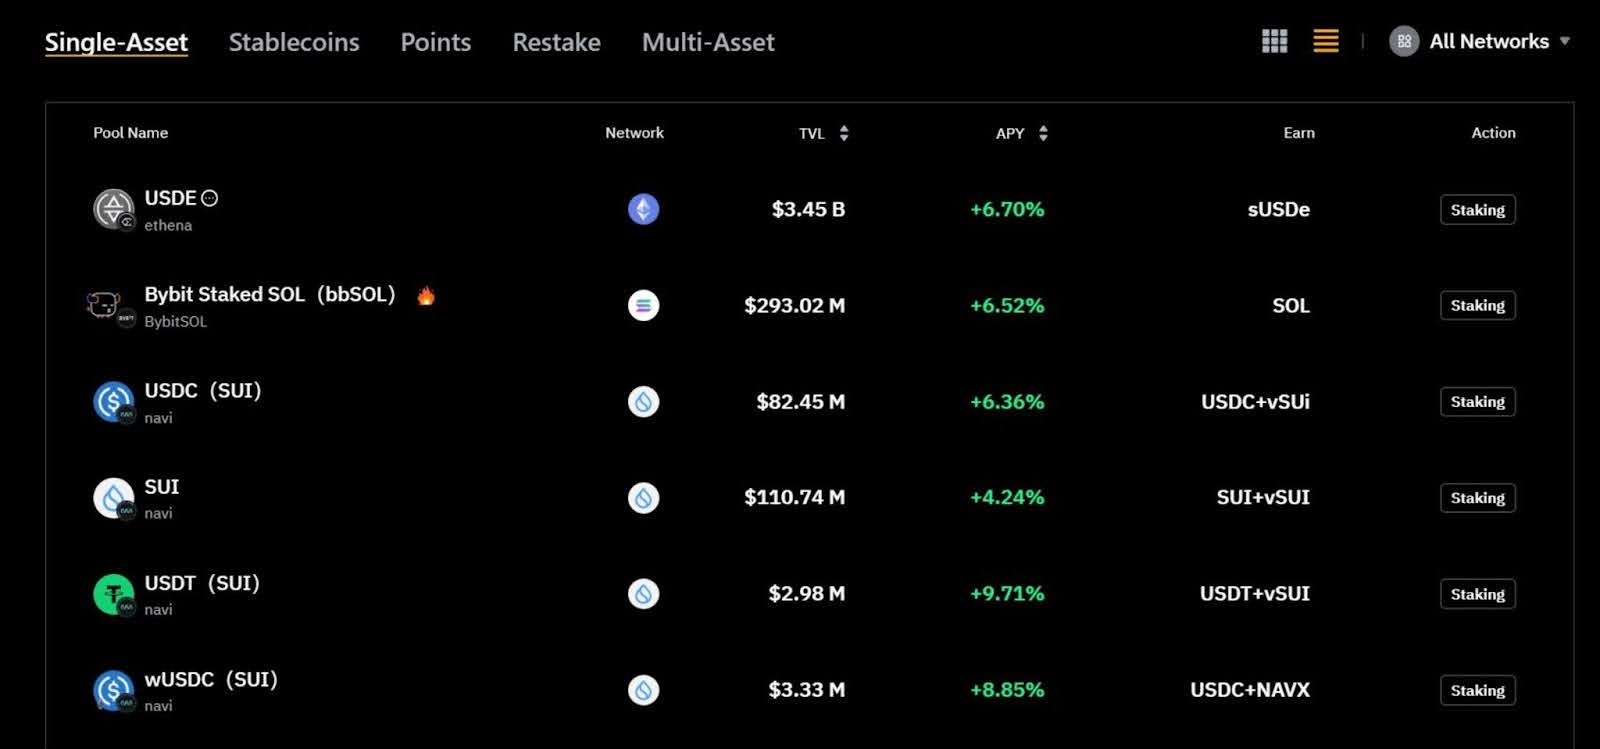
Task: Click Staking button in the SUI row
Action: point(1478,498)
